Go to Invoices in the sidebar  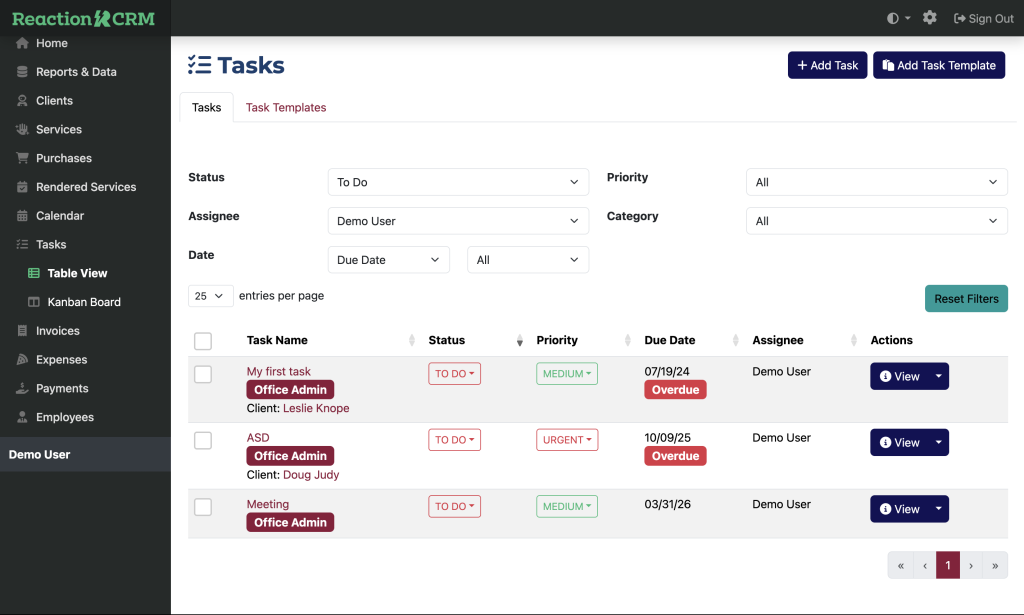(x=58, y=331)
